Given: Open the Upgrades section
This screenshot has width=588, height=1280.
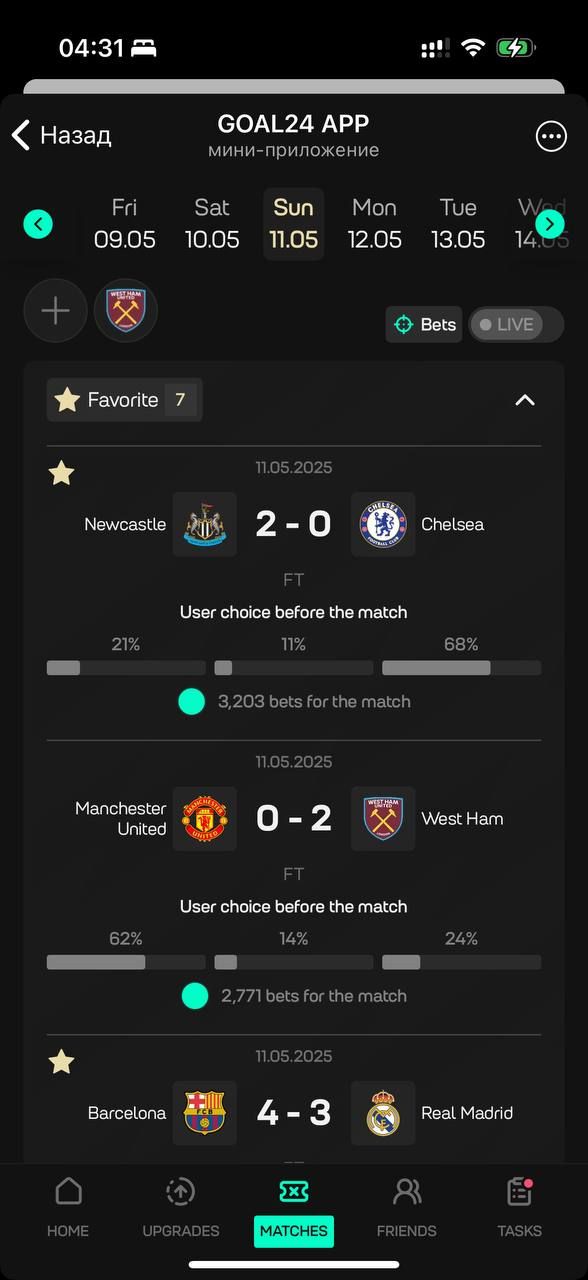Looking at the screenshot, I should [181, 1207].
